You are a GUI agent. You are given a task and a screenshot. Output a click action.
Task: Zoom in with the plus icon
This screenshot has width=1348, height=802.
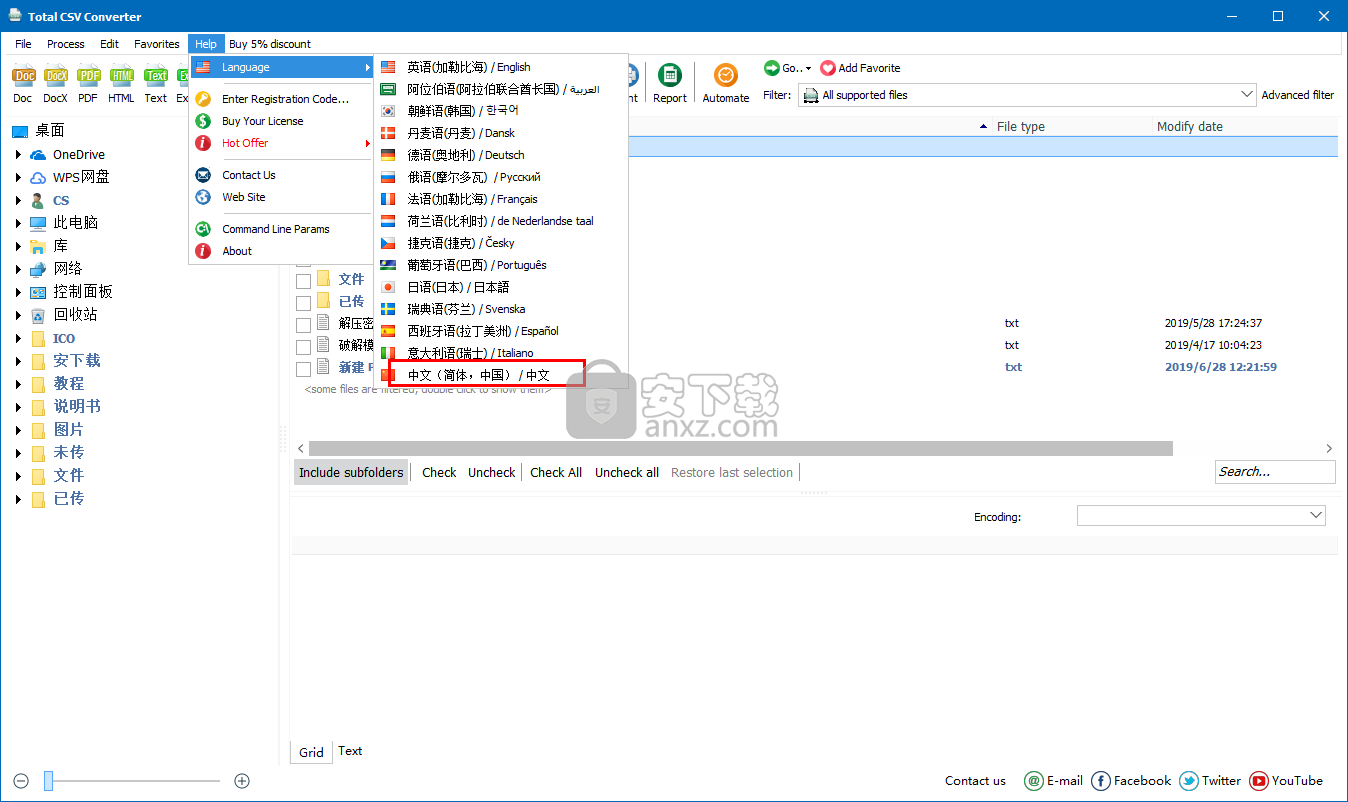pos(242,781)
